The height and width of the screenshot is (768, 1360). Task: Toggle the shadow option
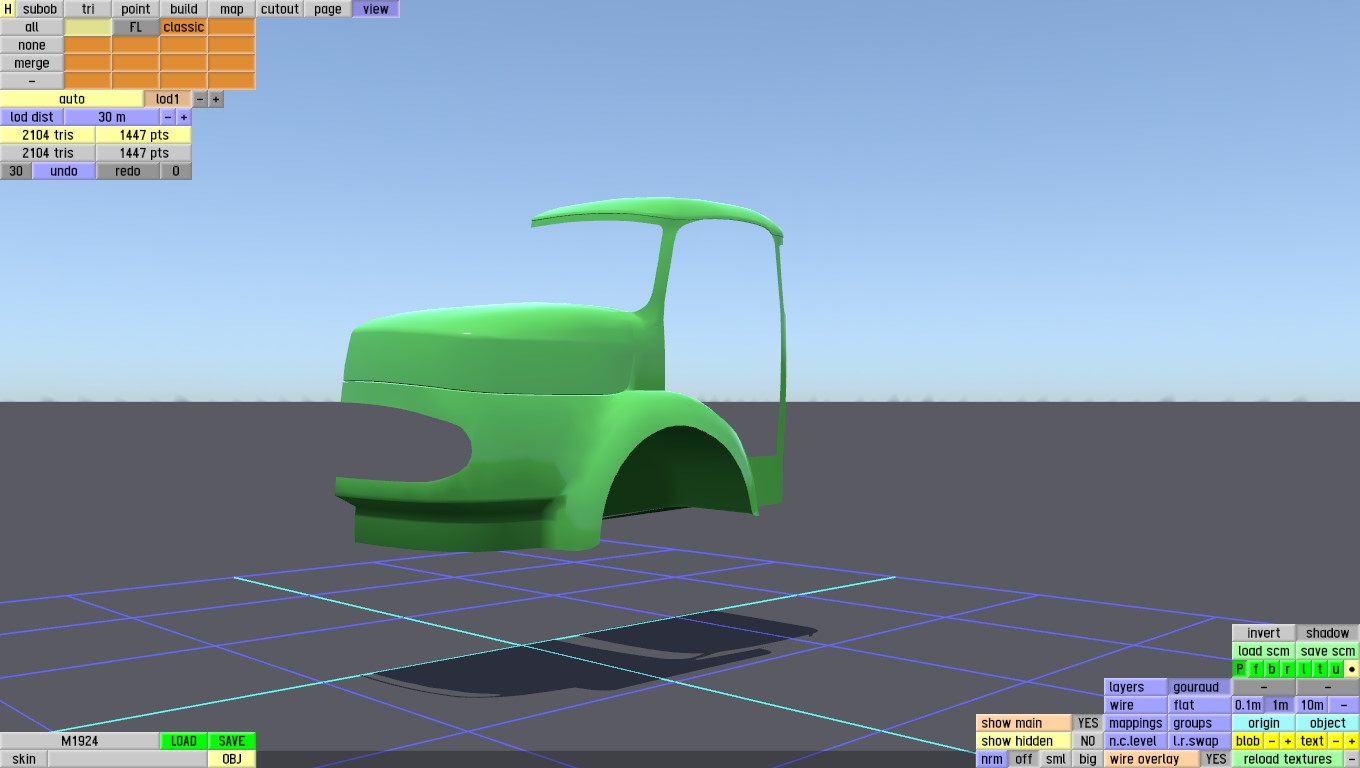coord(1328,633)
